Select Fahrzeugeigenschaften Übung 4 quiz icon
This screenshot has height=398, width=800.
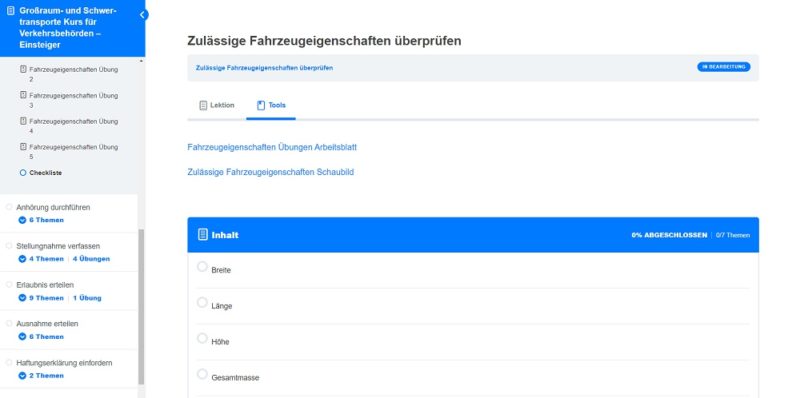pos(22,121)
